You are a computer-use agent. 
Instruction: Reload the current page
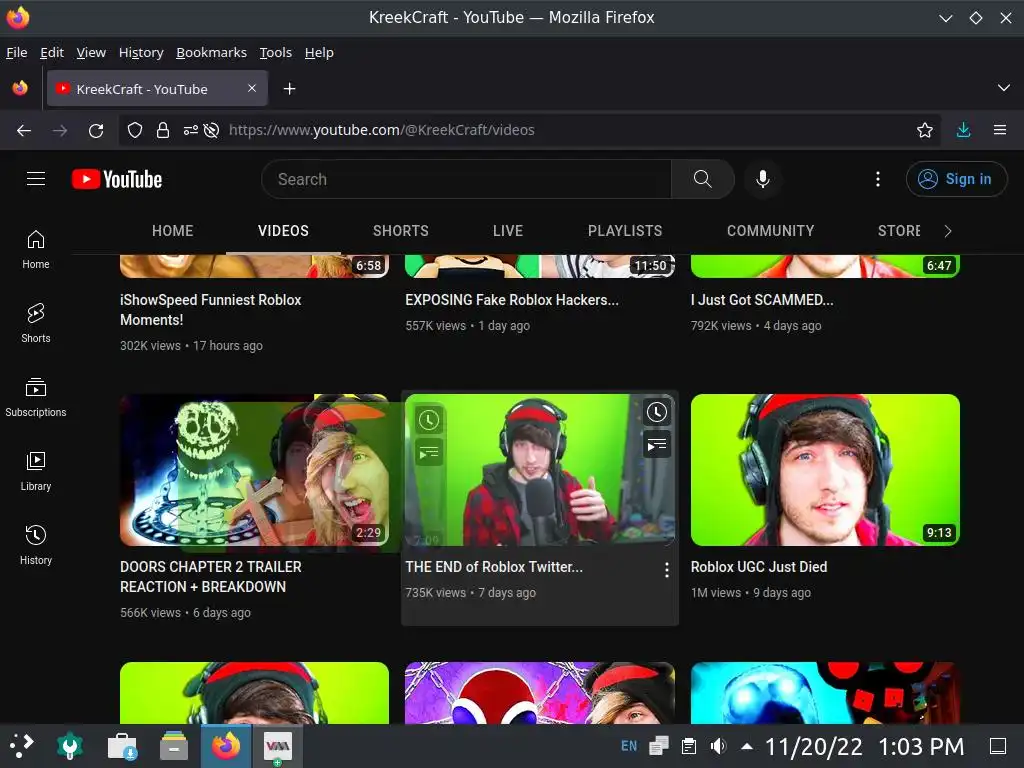pos(96,131)
